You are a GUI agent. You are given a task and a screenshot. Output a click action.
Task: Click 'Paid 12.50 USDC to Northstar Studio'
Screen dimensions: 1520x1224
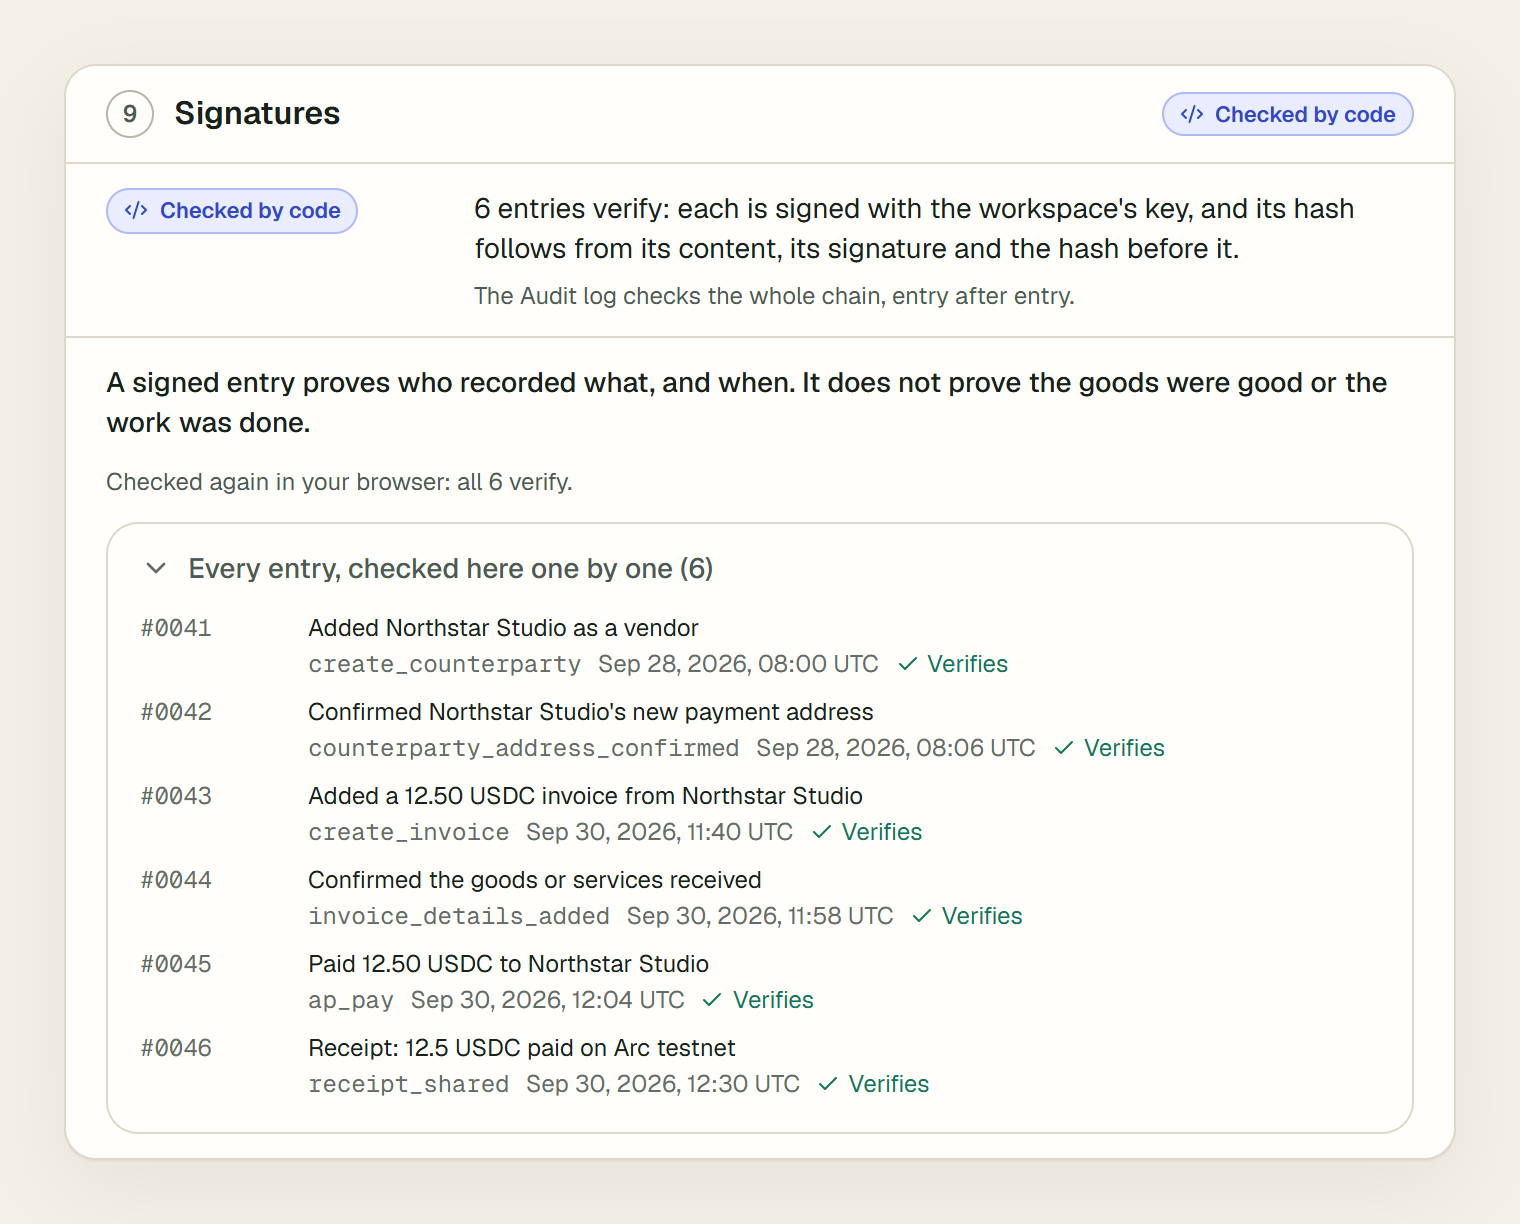(508, 964)
